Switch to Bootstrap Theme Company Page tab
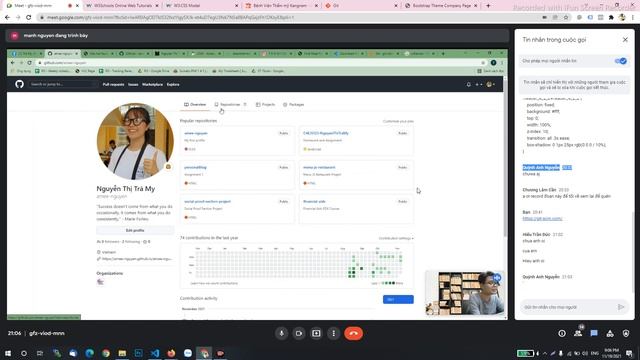This screenshot has height=360, width=640. [x=441, y=6]
